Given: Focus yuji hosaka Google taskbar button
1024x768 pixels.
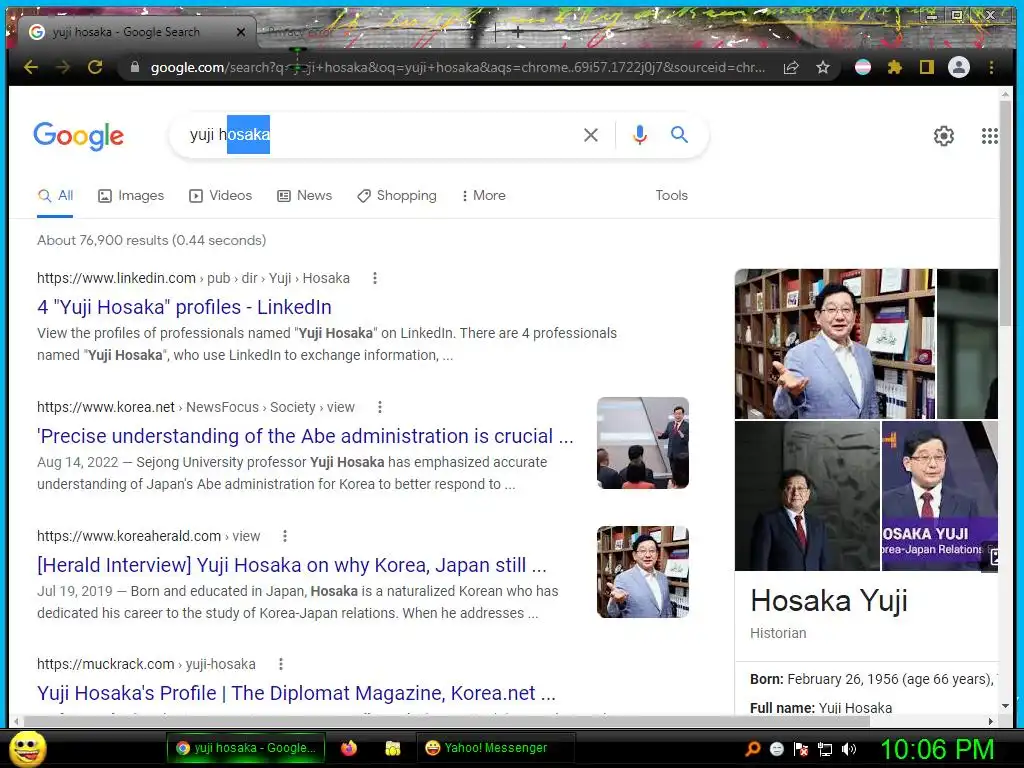Looking at the screenshot, I should pos(247,748).
